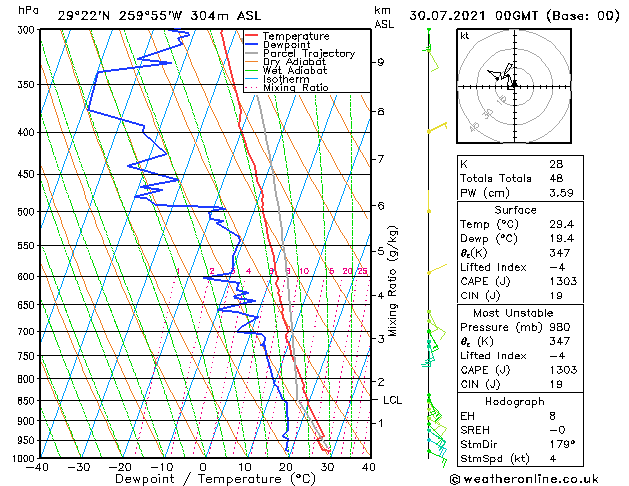Click the 700 hPa pressure axis label

pos(28,332)
